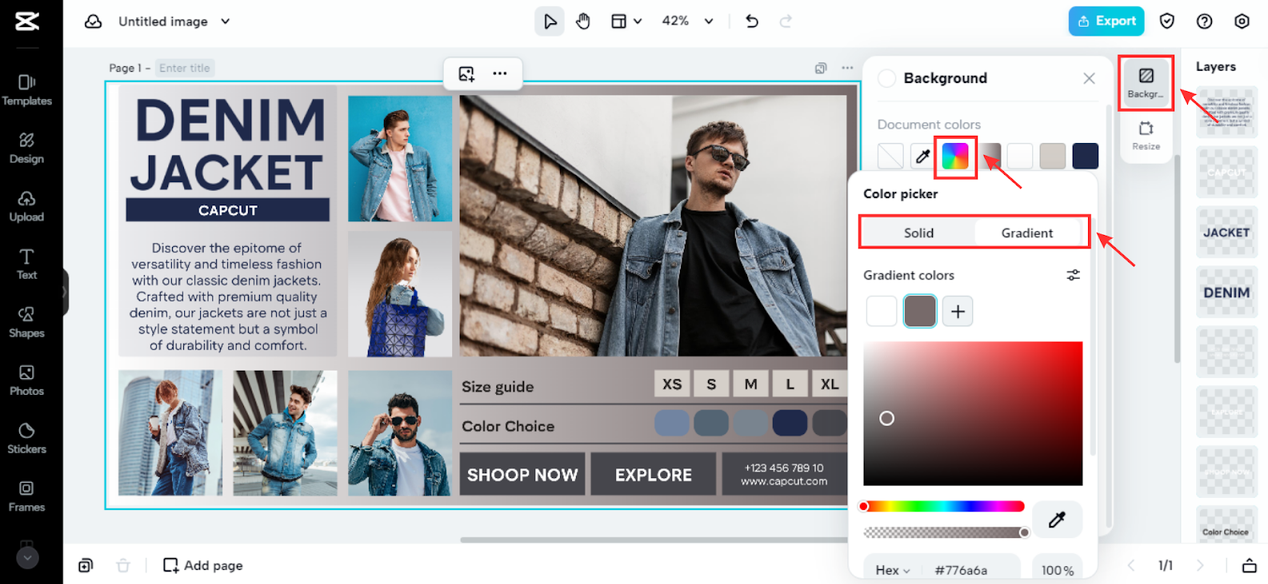
Task: Click the Add page button
Action: pyautogui.click(x=203, y=565)
